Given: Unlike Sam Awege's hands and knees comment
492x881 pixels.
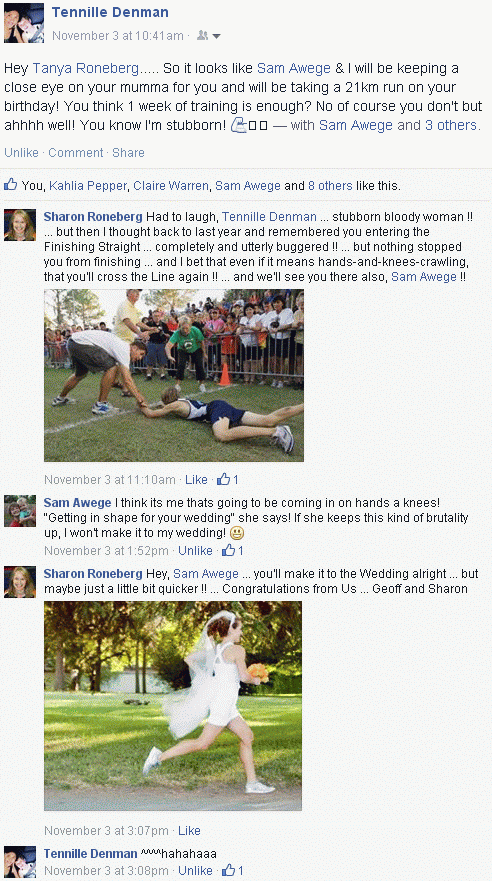Looking at the screenshot, I should (195, 551).
